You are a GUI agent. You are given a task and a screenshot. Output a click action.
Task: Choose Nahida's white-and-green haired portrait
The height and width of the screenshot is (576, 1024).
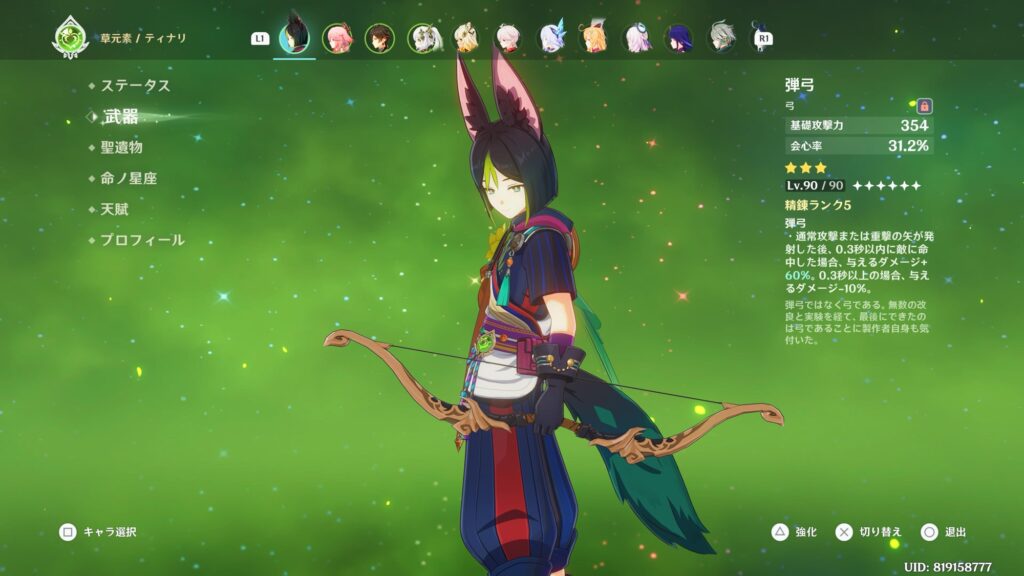coord(424,38)
